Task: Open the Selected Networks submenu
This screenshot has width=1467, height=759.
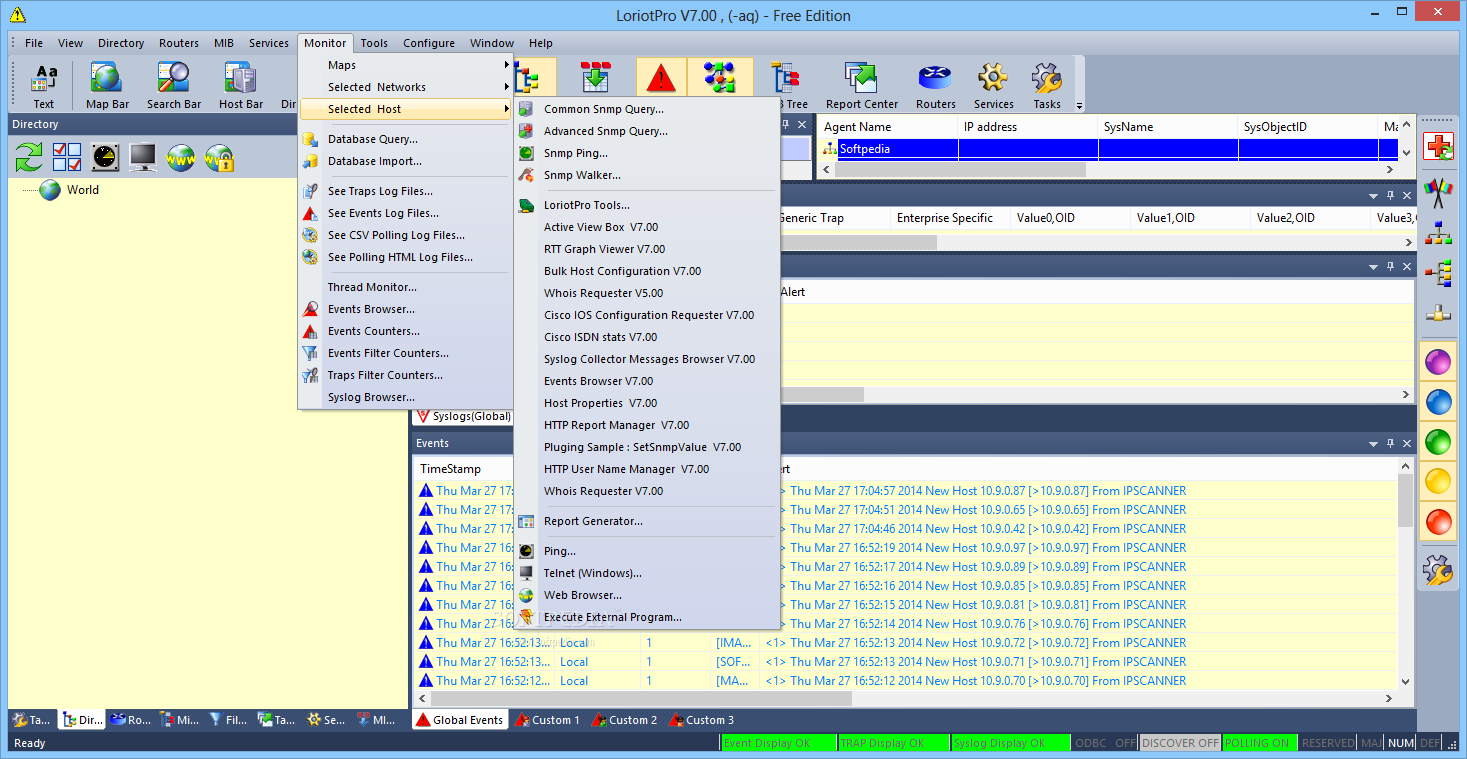Action: pos(405,87)
